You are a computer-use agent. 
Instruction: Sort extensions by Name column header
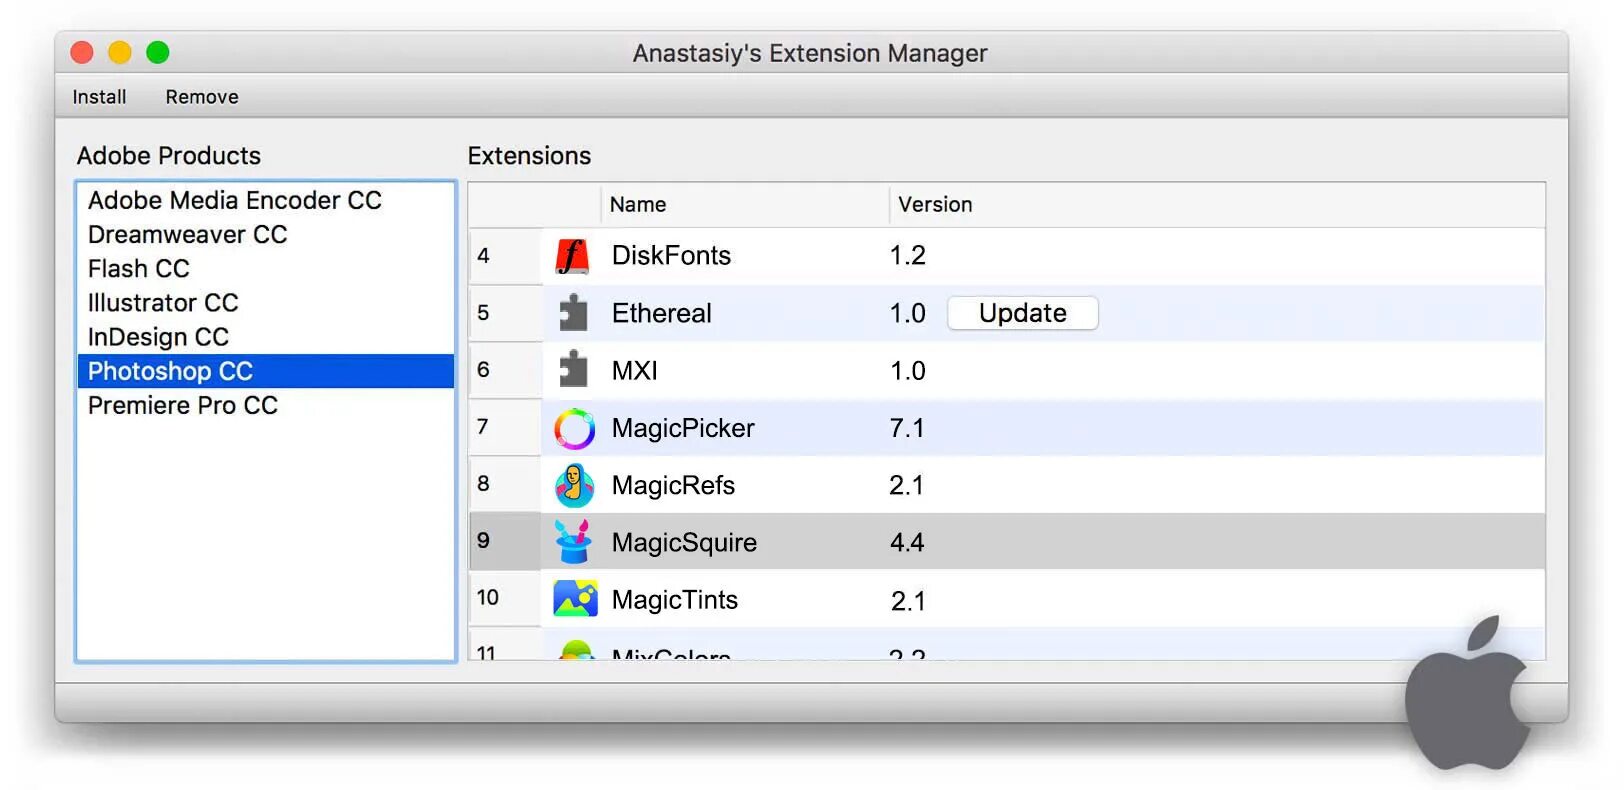(638, 205)
